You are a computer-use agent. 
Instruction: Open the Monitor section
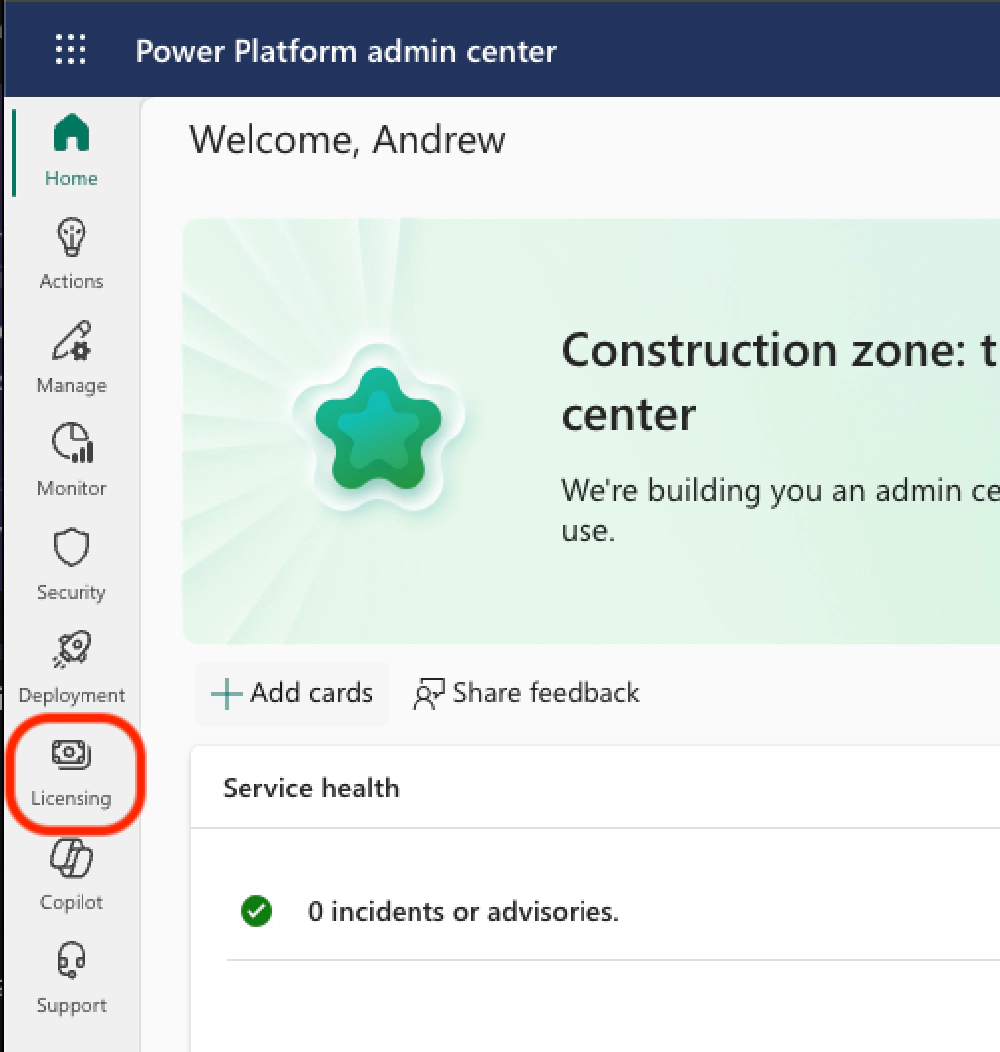(71, 460)
